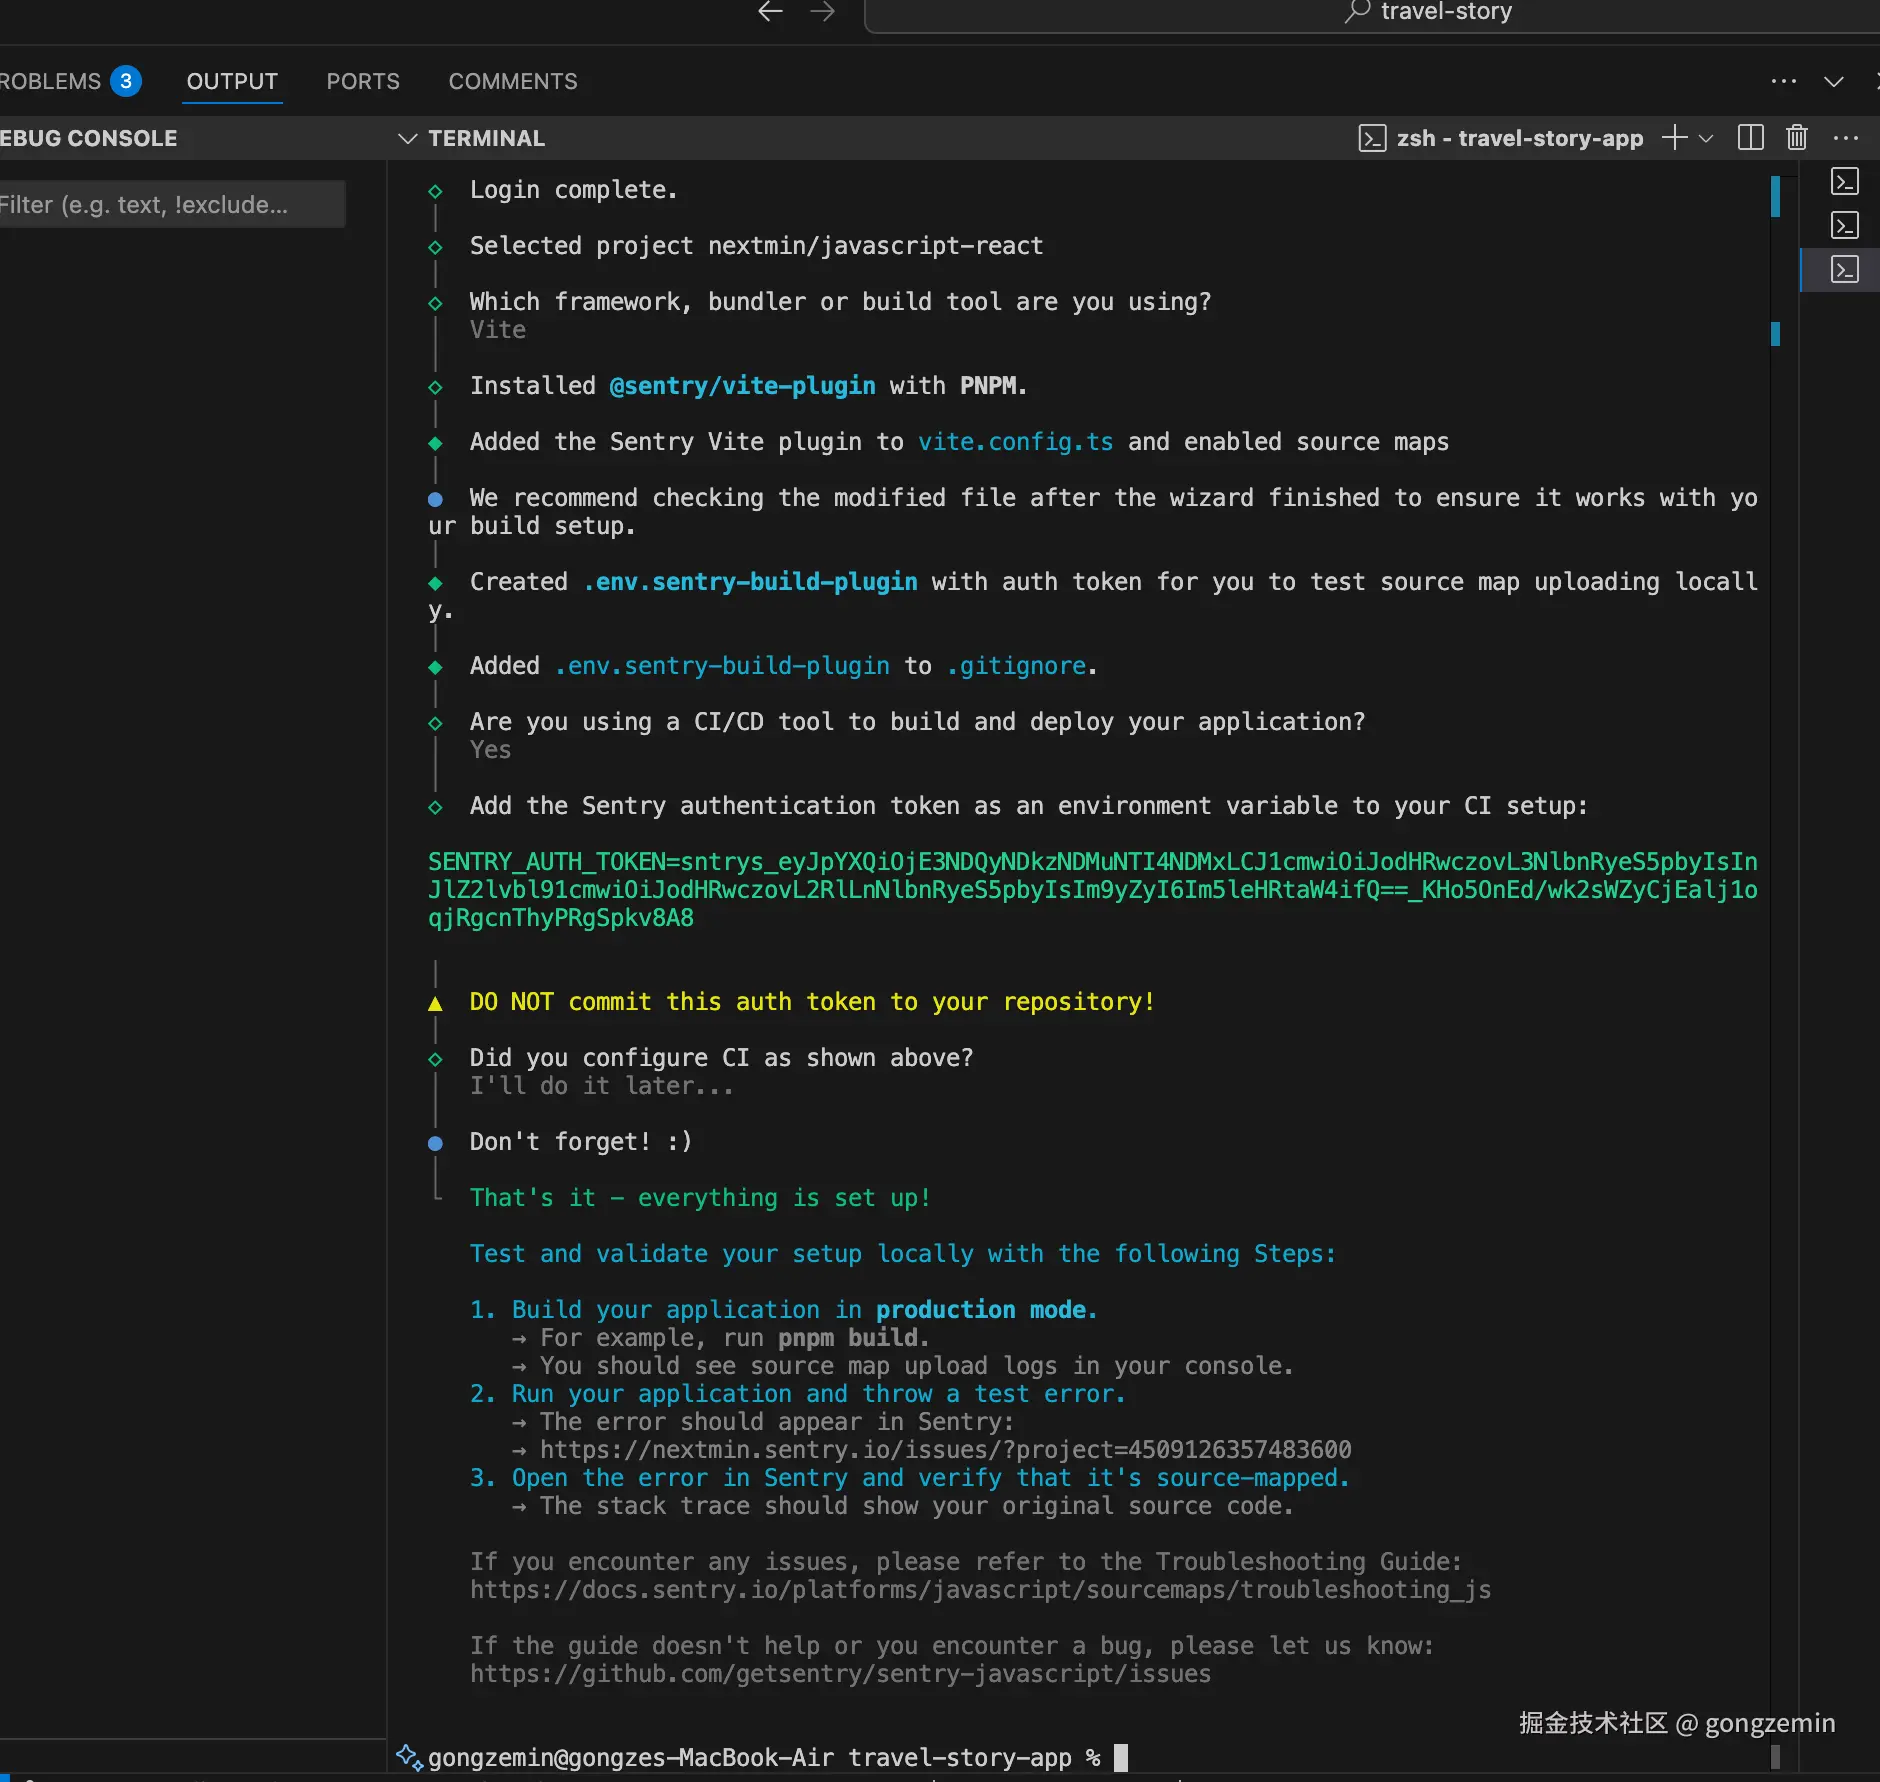The image size is (1880, 1782).
Task: Select the third terminal in the list
Action: pos(1845,269)
